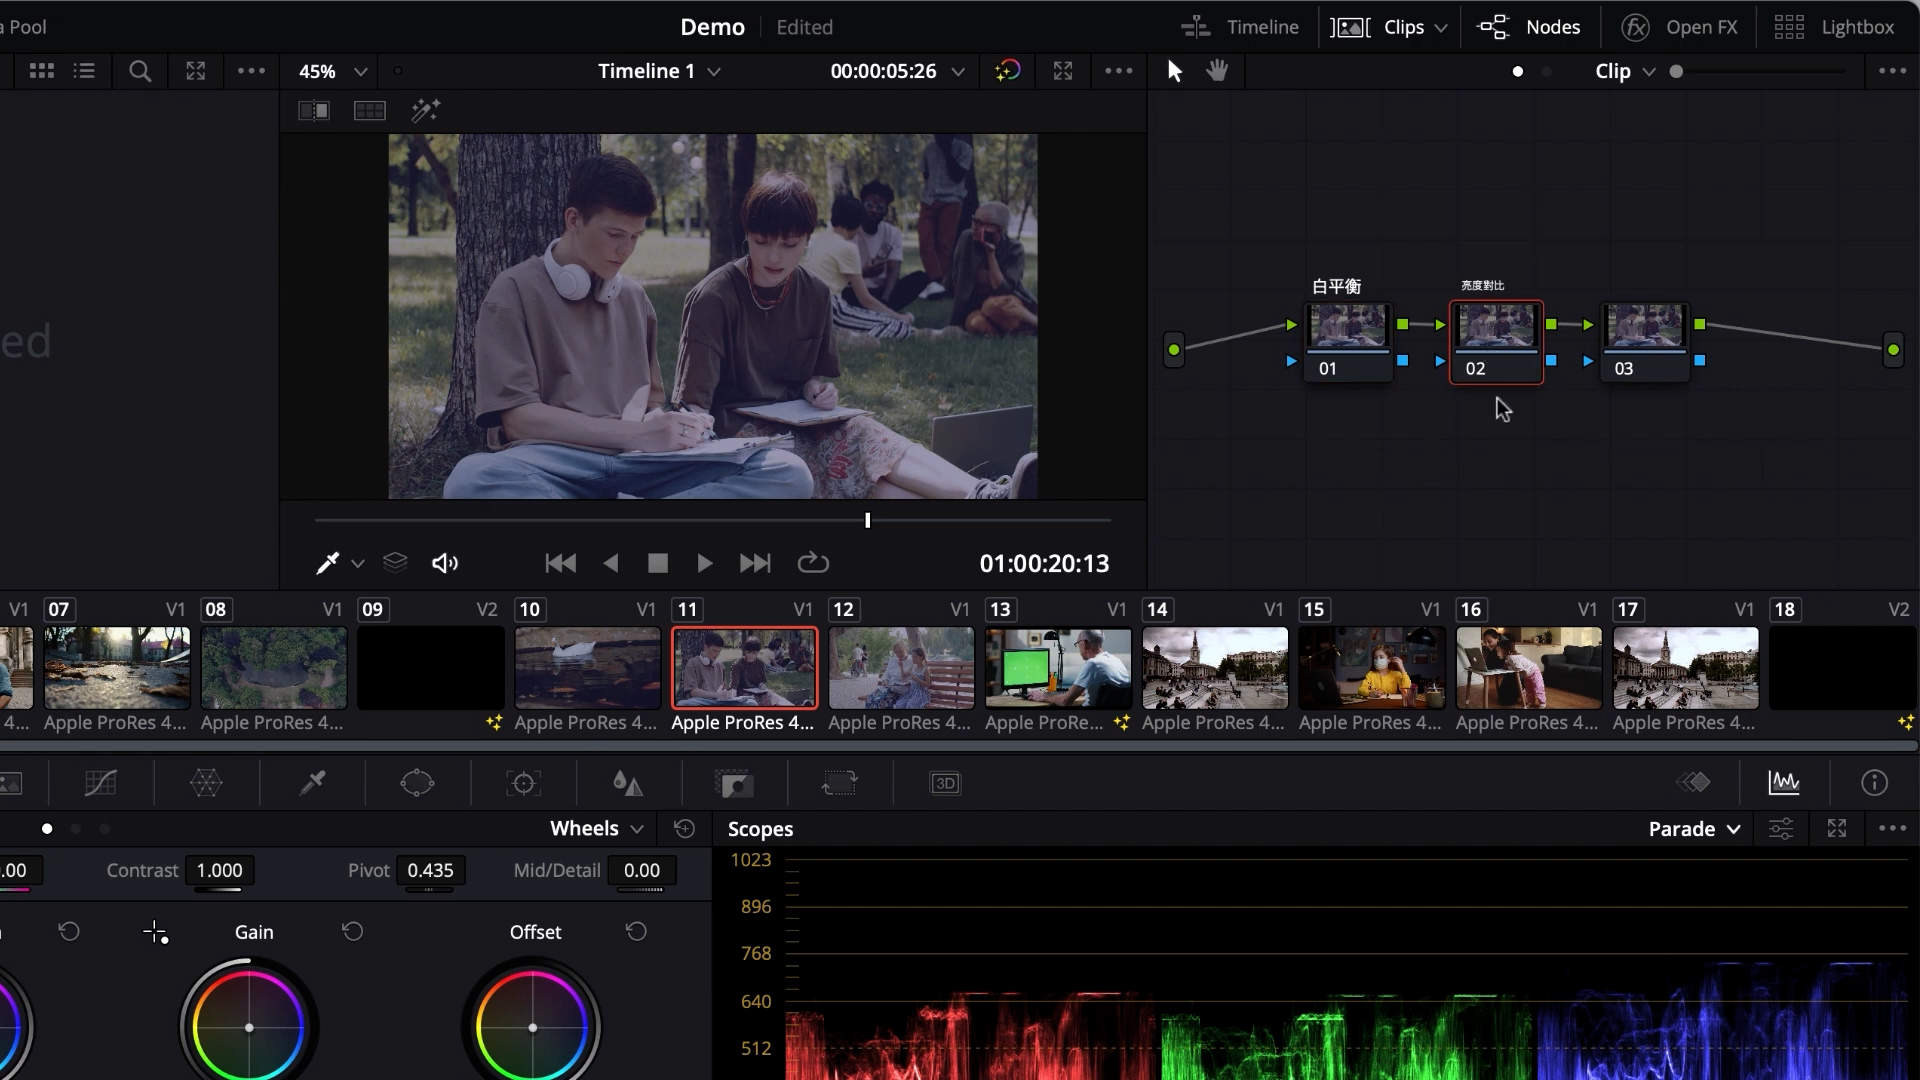Toggle split screen view
The image size is (1920, 1080).
point(369,110)
